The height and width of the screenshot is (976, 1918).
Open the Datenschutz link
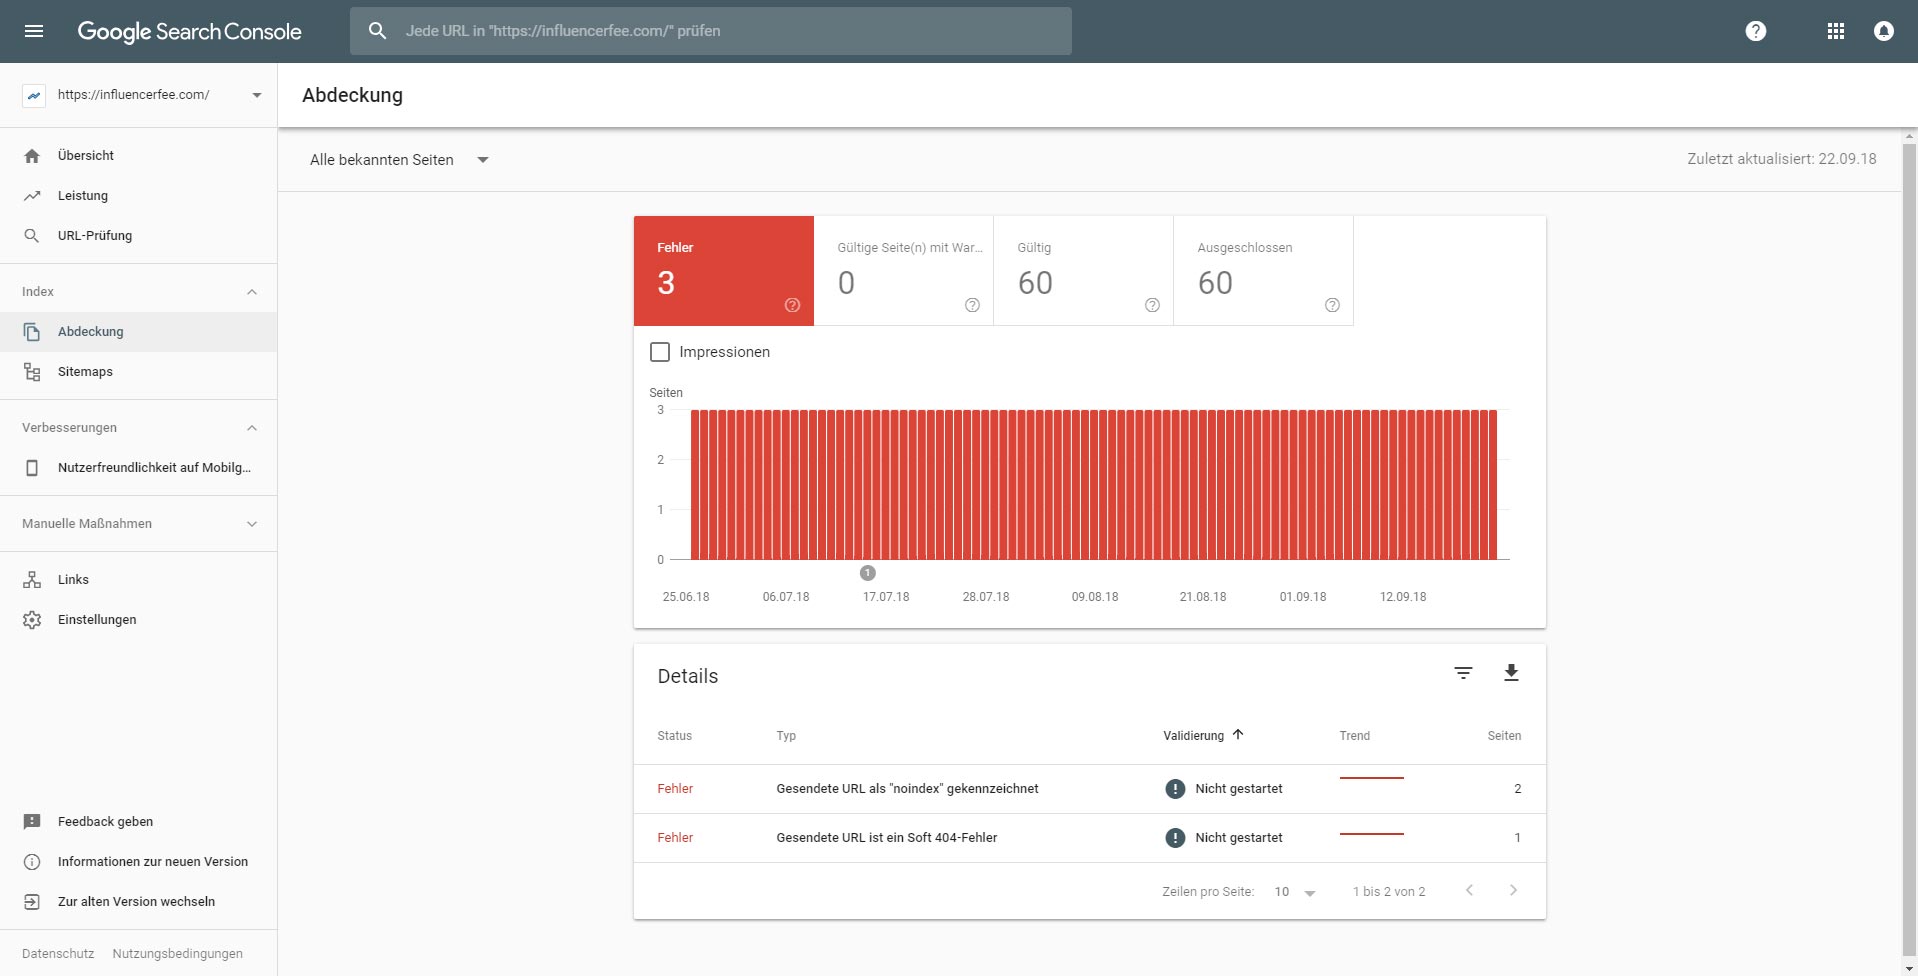(x=58, y=954)
